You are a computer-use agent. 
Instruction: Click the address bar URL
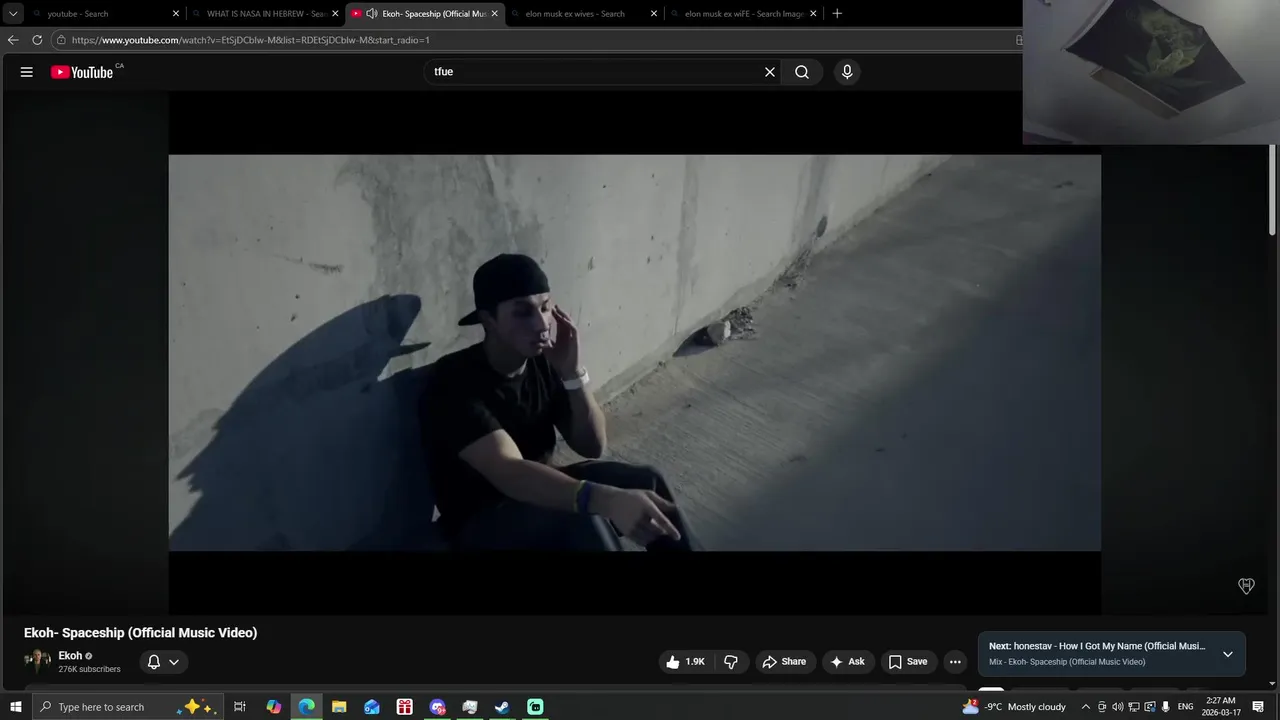tap(250, 40)
